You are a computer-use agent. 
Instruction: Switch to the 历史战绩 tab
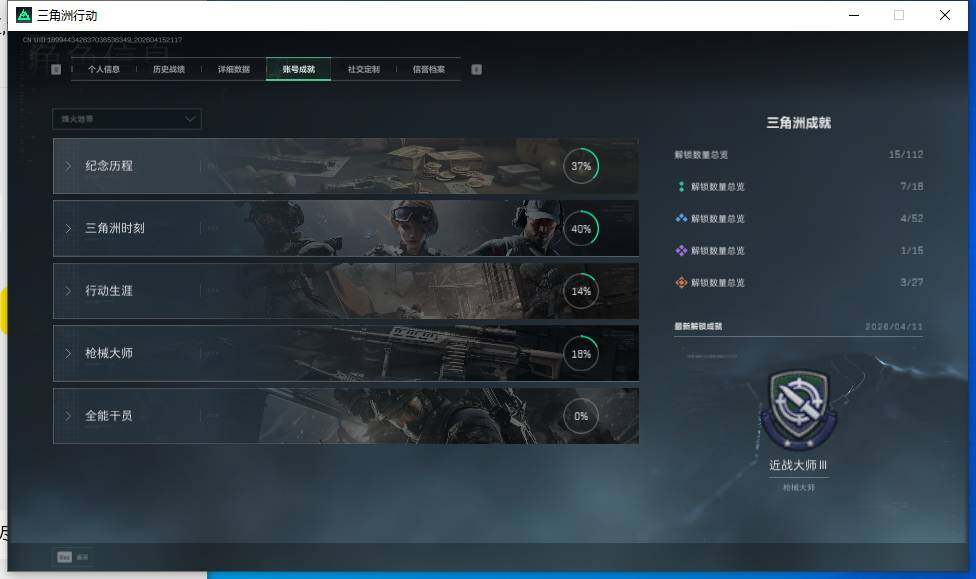[169, 69]
